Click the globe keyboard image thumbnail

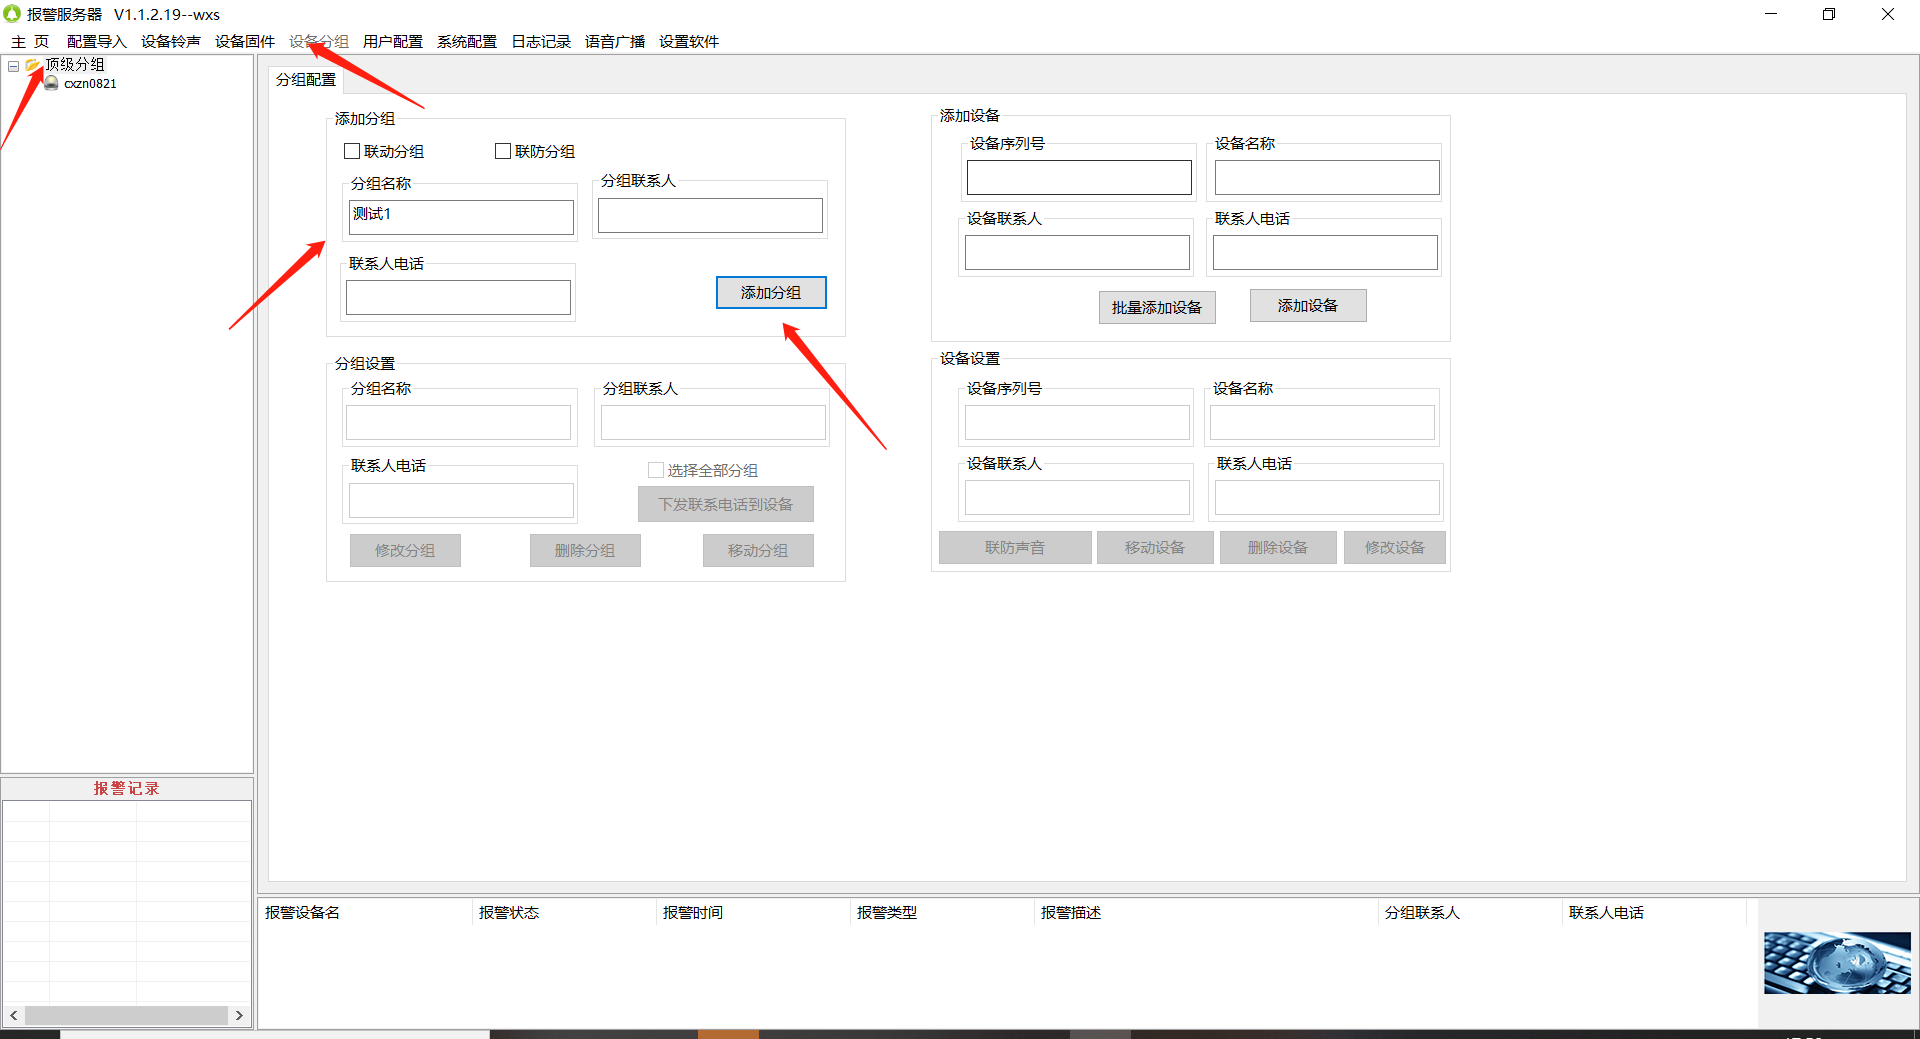pyautogui.click(x=1837, y=962)
